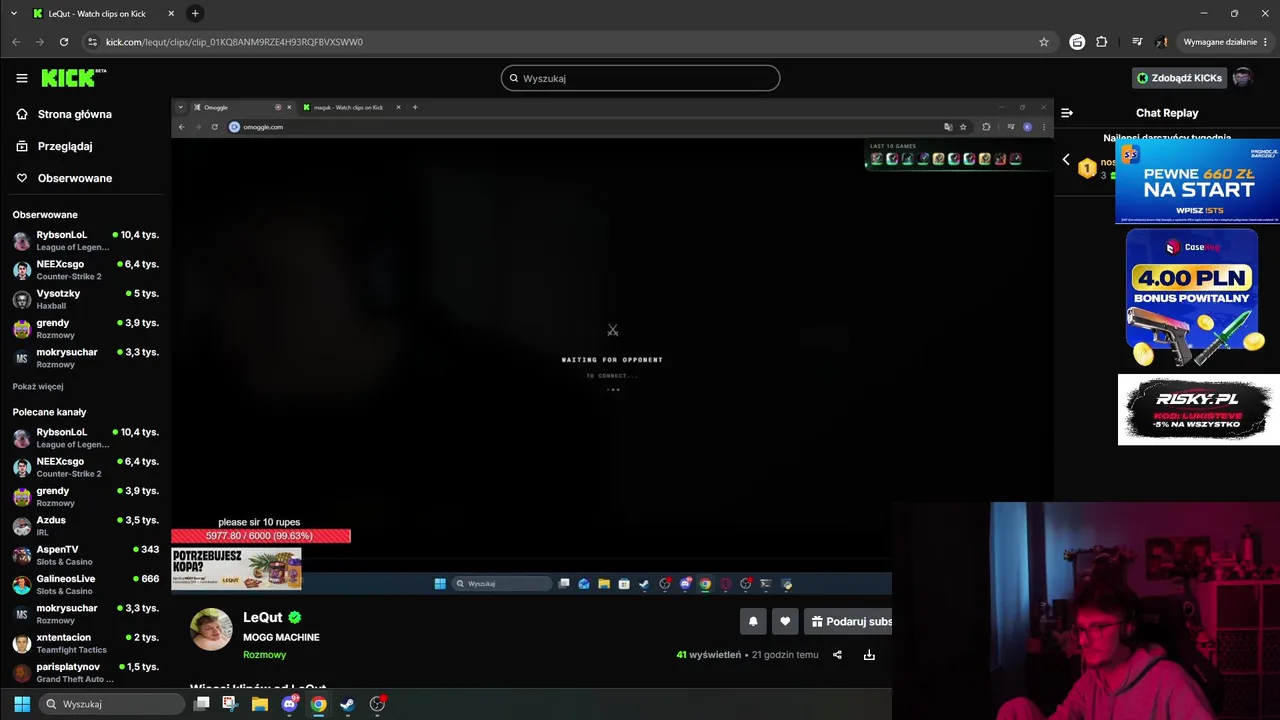This screenshot has width=1280, height=720.
Task: Open Steam from the taskbar
Action: (x=347, y=704)
